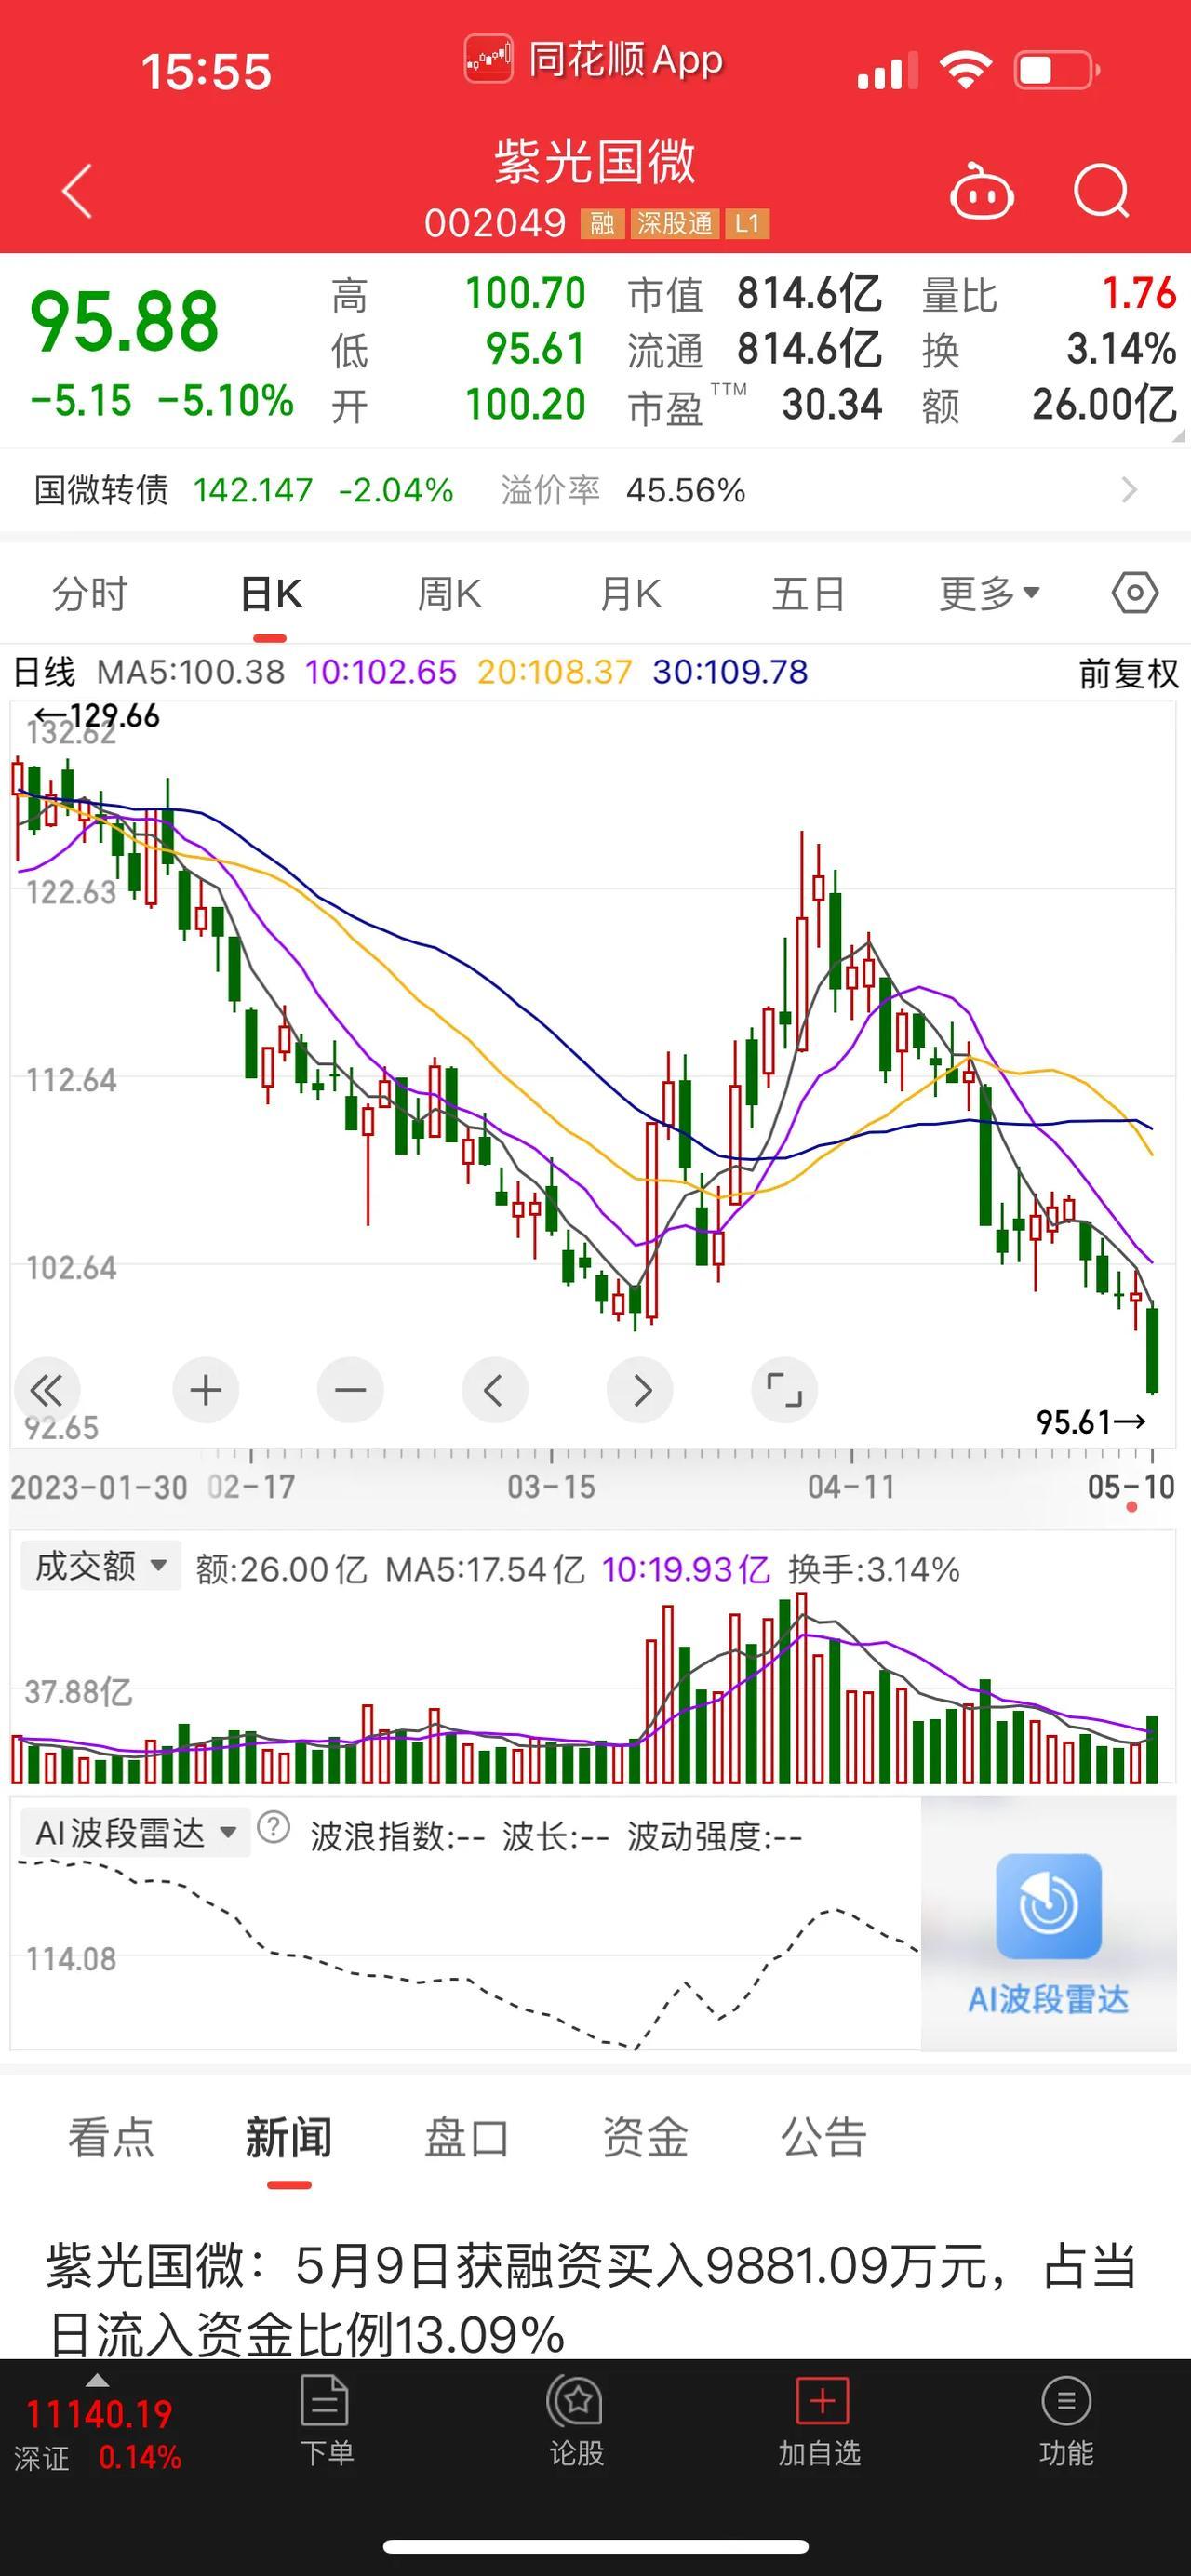This screenshot has width=1191, height=2576.
Task: Tap current price 95.88
Action: click(125, 321)
